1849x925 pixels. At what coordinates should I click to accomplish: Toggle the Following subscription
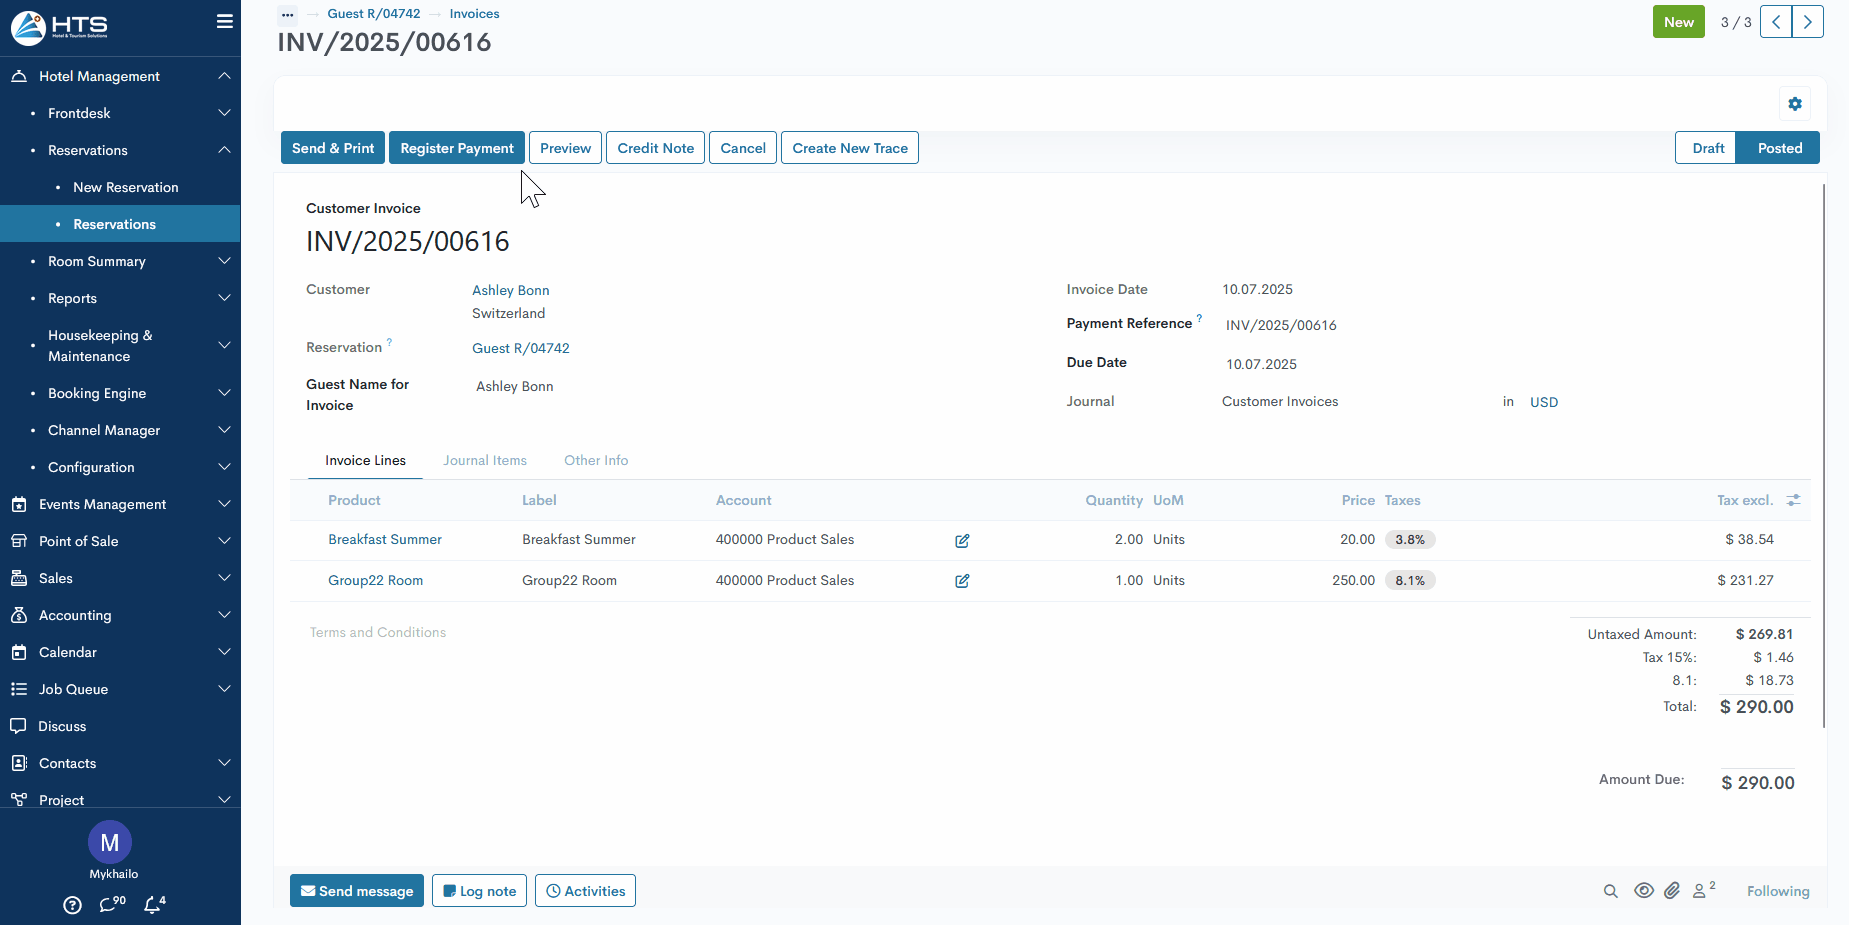(x=1777, y=891)
